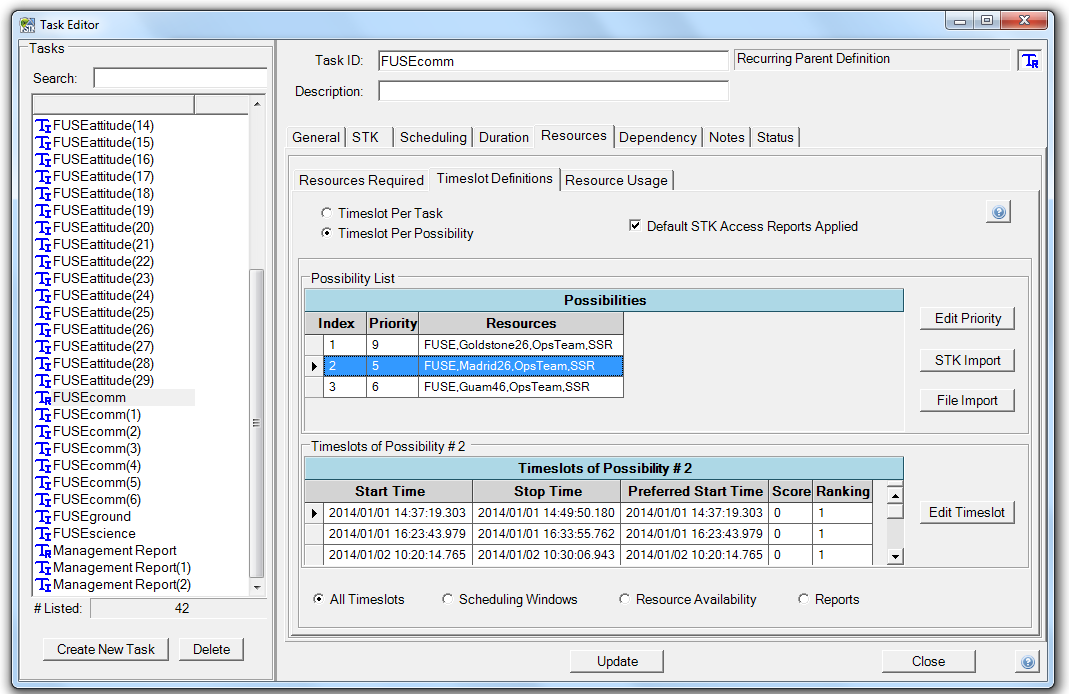
Task: Click the help icon beside Close button
Action: tap(1027, 662)
